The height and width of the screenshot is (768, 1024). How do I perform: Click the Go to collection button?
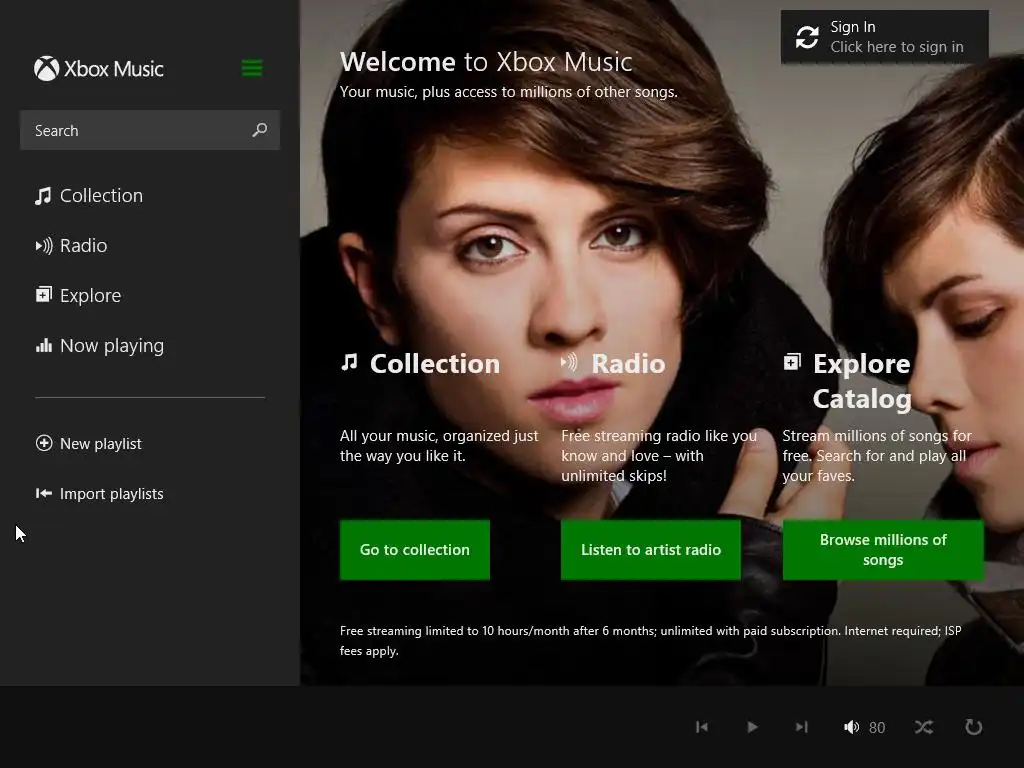click(415, 550)
